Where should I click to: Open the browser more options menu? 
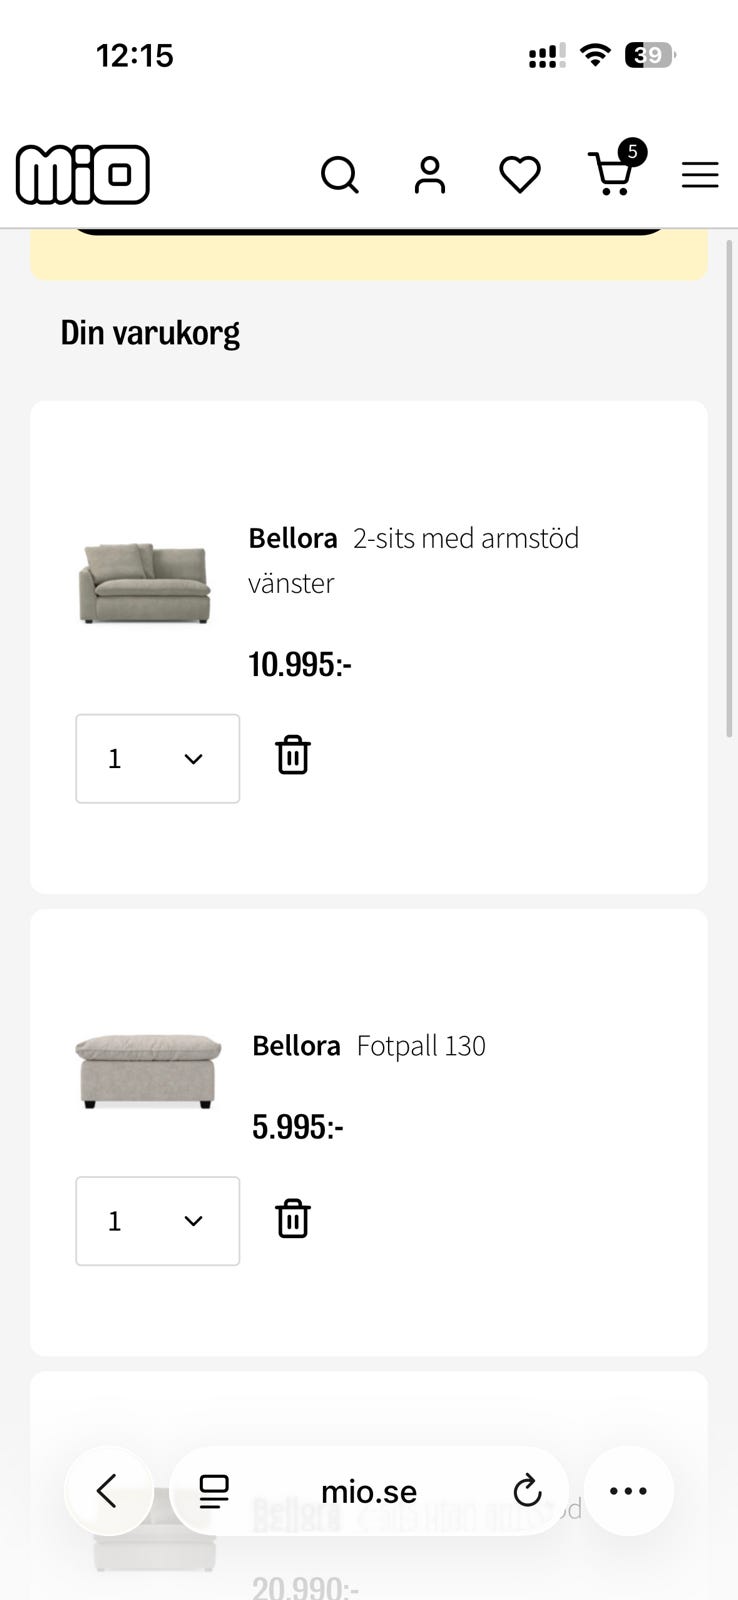[x=628, y=1491]
